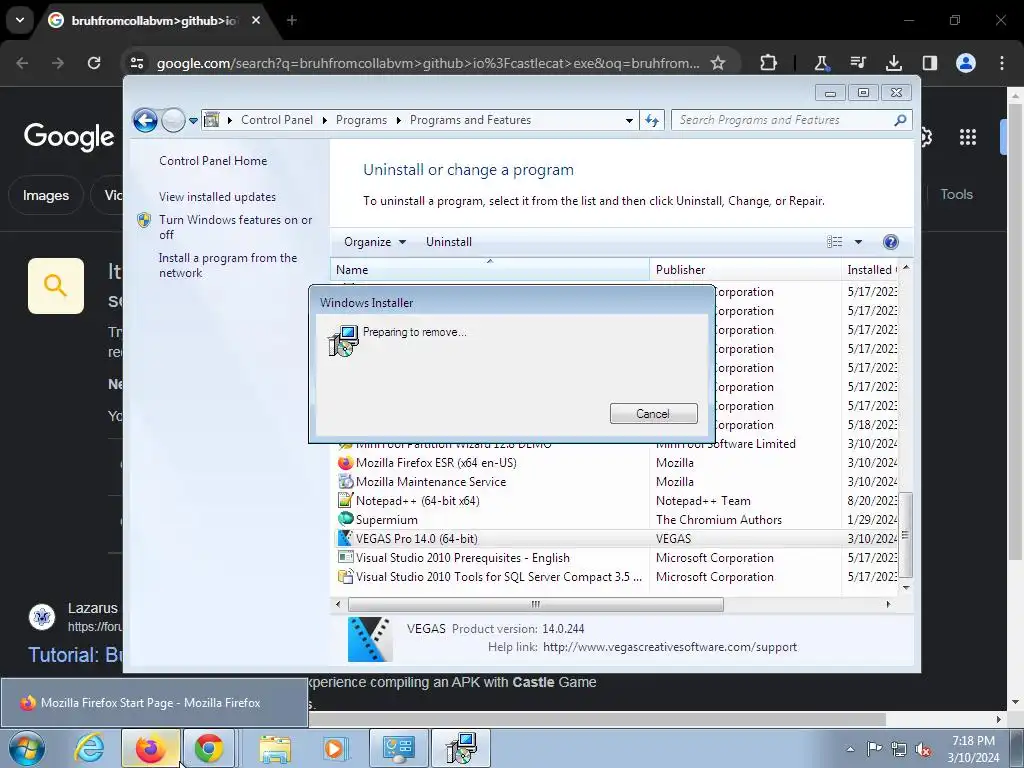Sort list by the Publisher column
The height and width of the screenshot is (768, 1024).
click(x=745, y=270)
